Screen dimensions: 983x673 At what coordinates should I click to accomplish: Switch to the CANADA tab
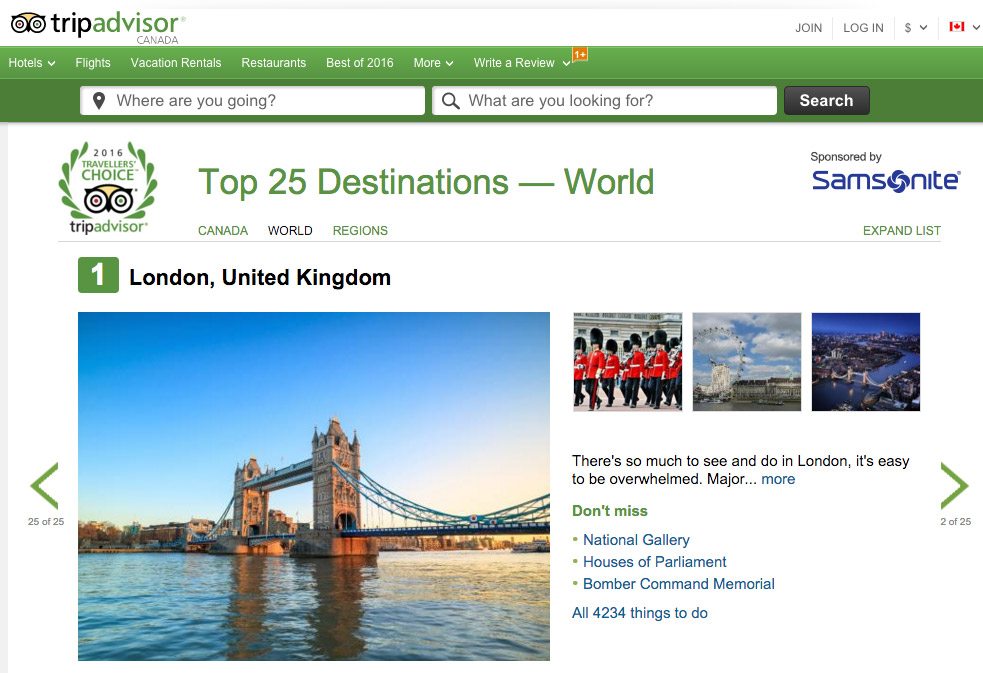tap(223, 231)
